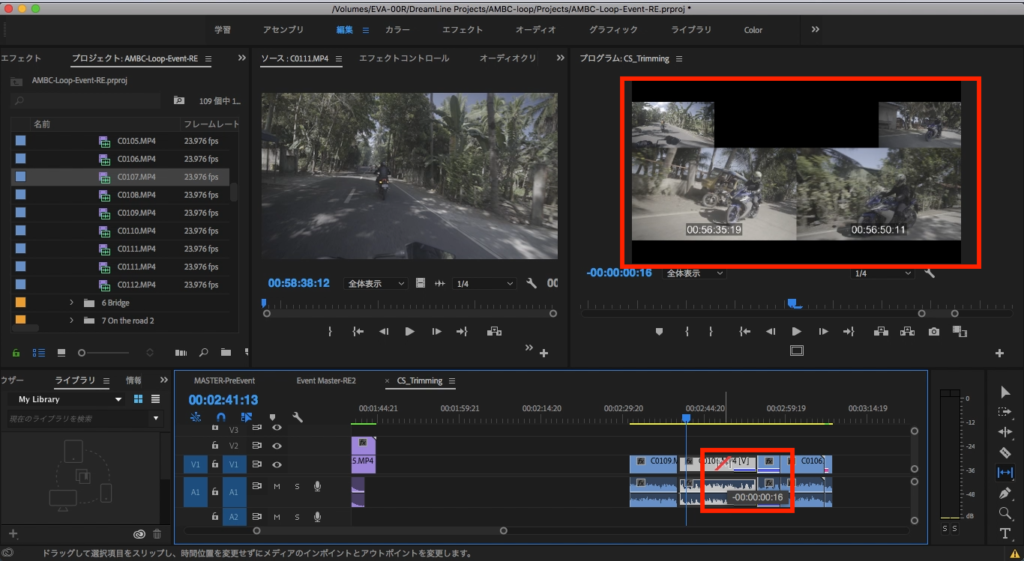
Task: Click Export Frame camera icon in Program monitor
Action: [x=933, y=331]
